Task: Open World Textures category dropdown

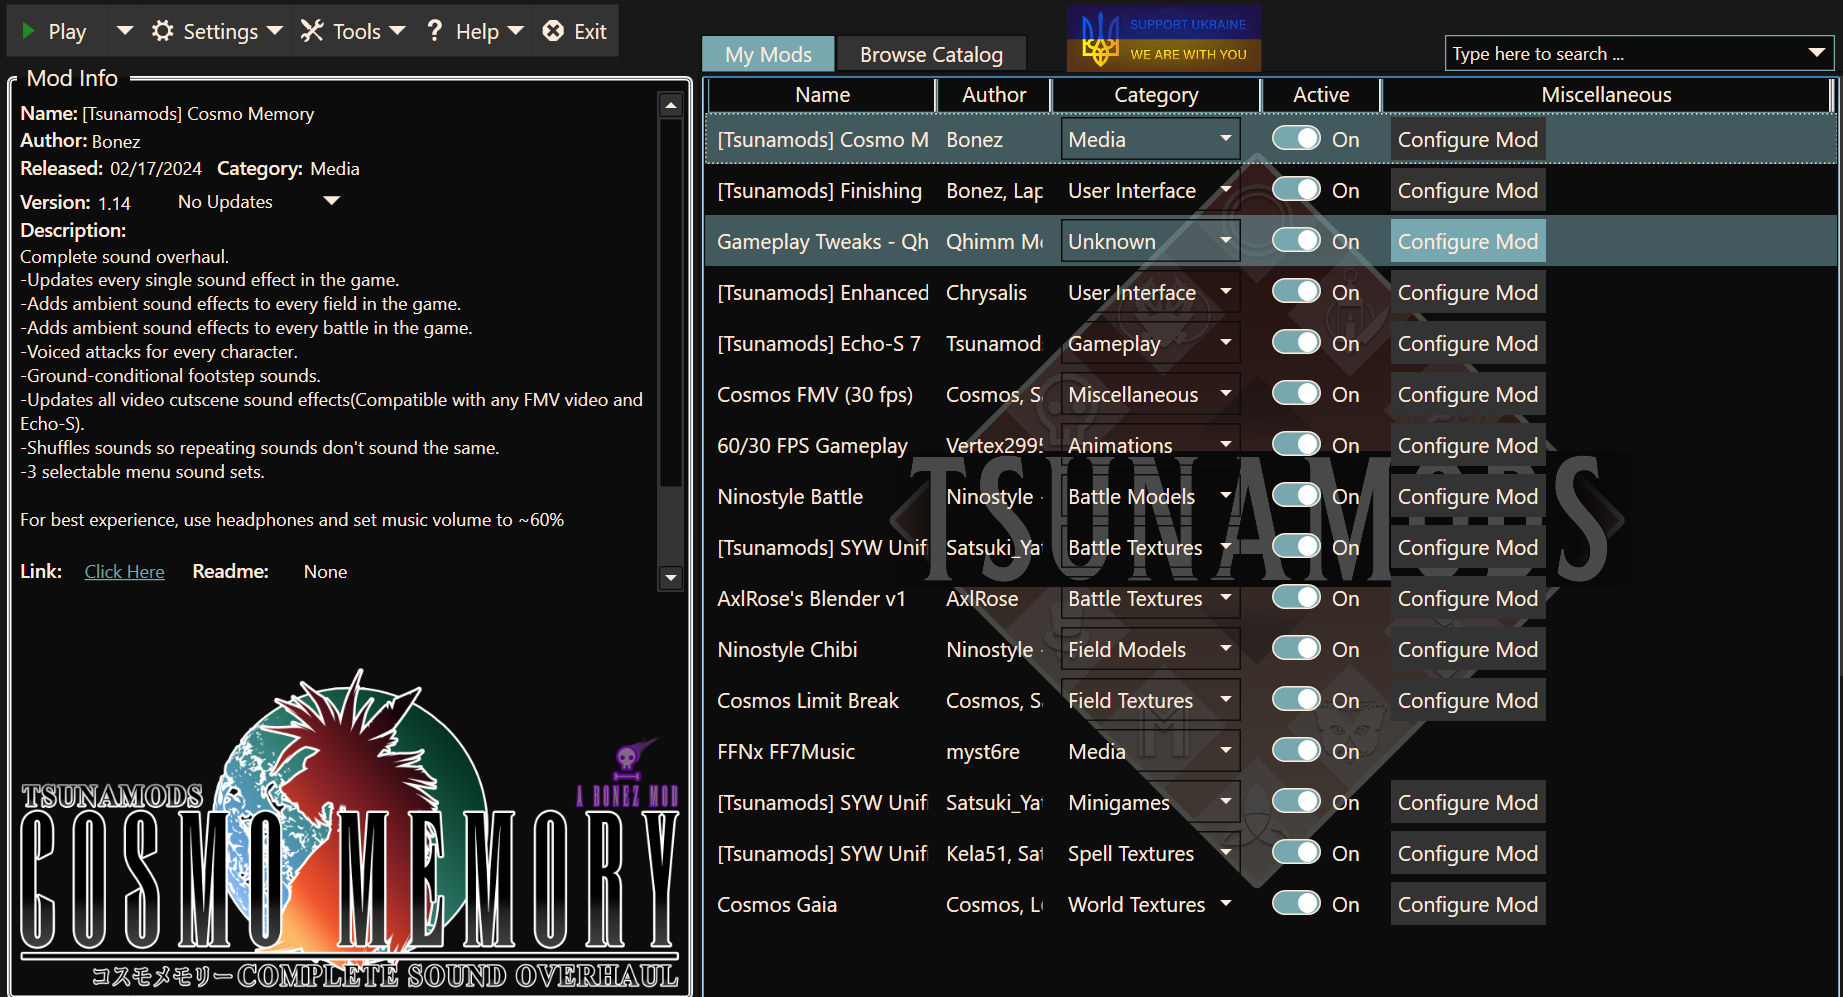Action: 1150,904
